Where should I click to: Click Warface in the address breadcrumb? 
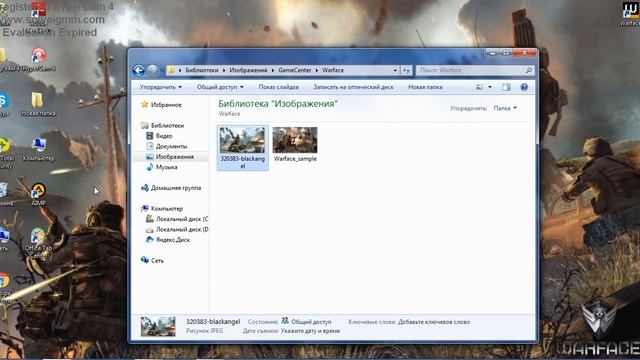(333, 70)
